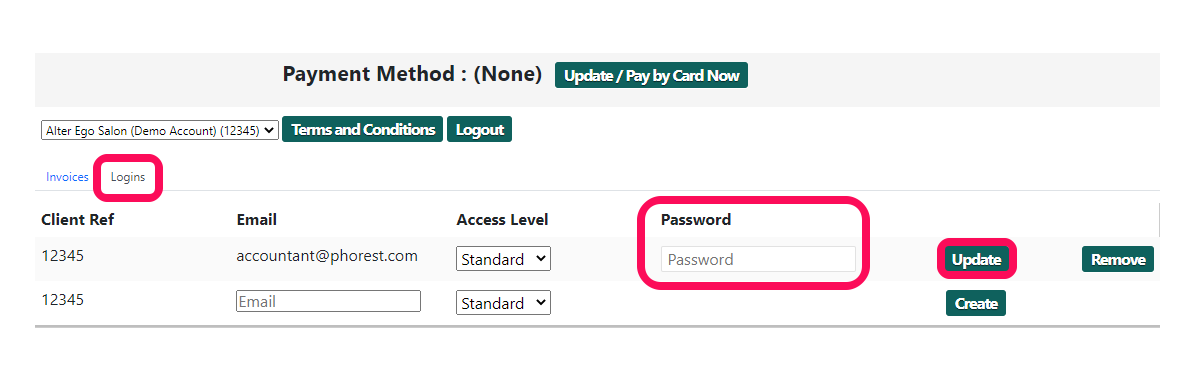Select the Logins tab
Viewport: 1194px width, 378px height.
(x=128, y=177)
